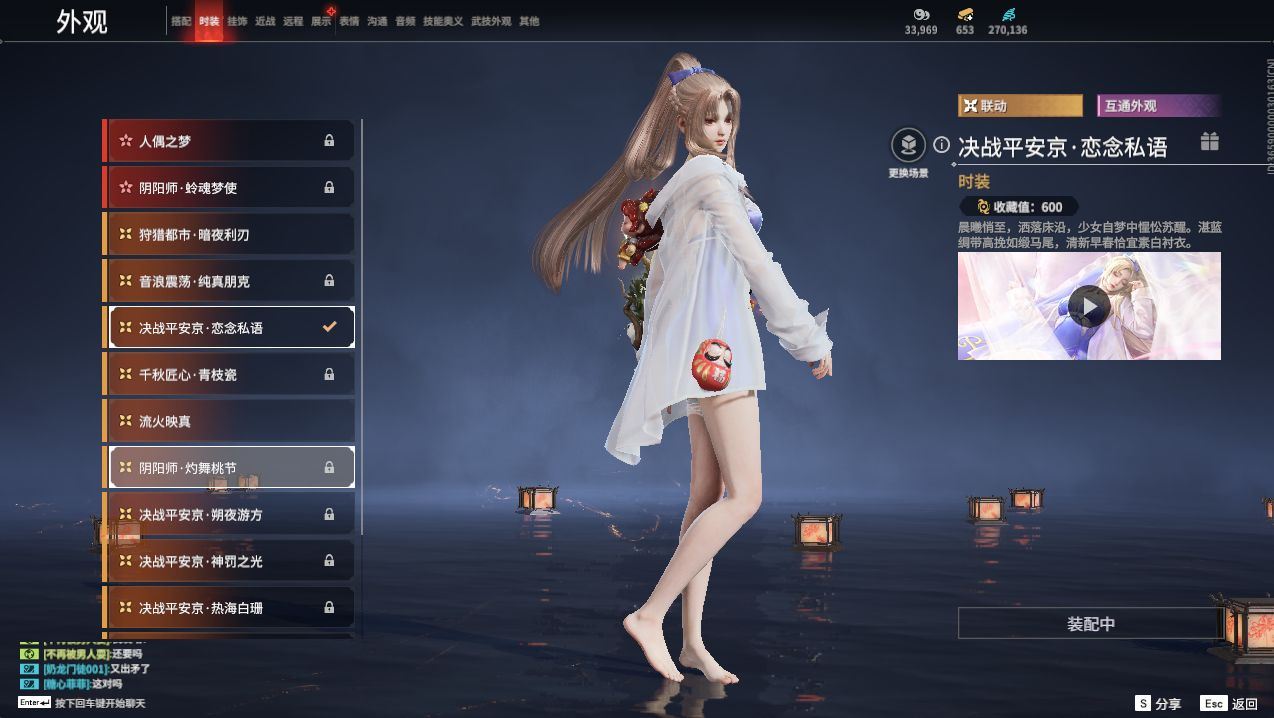This screenshot has width=1274, height=718.
Task: Click the gift box icon
Action: [x=1209, y=142]
